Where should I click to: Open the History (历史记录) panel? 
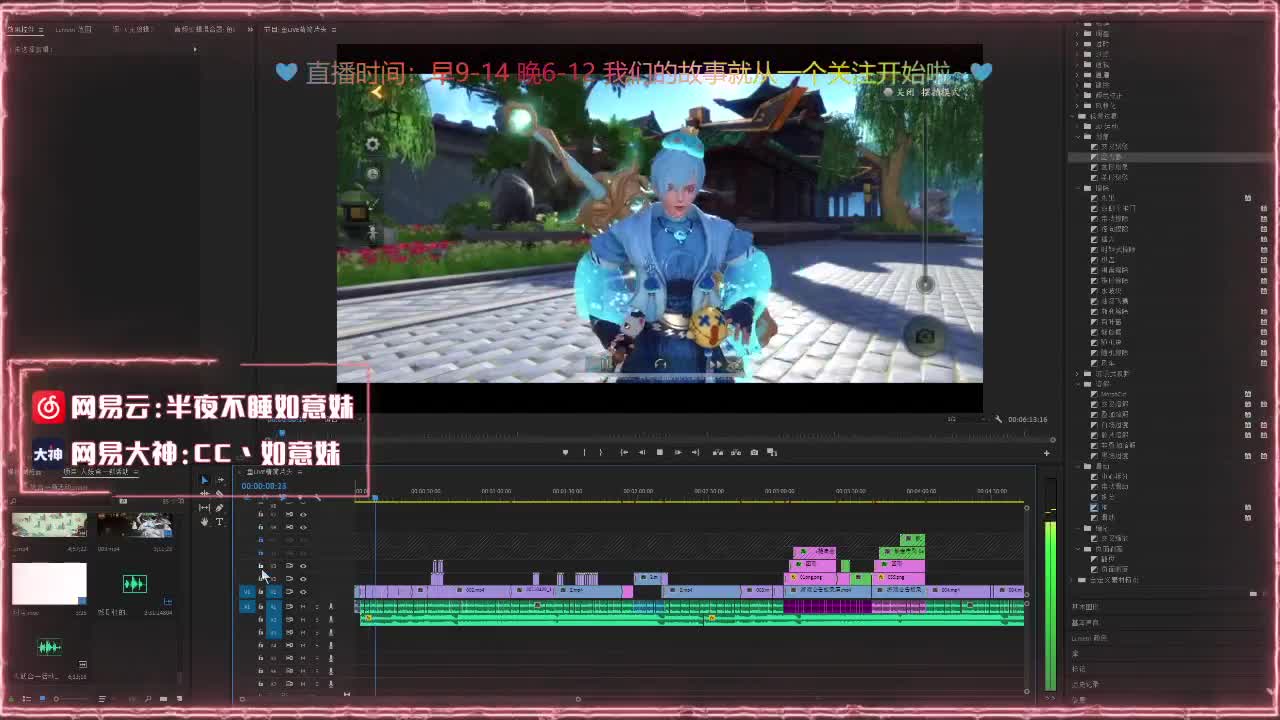1085,684
